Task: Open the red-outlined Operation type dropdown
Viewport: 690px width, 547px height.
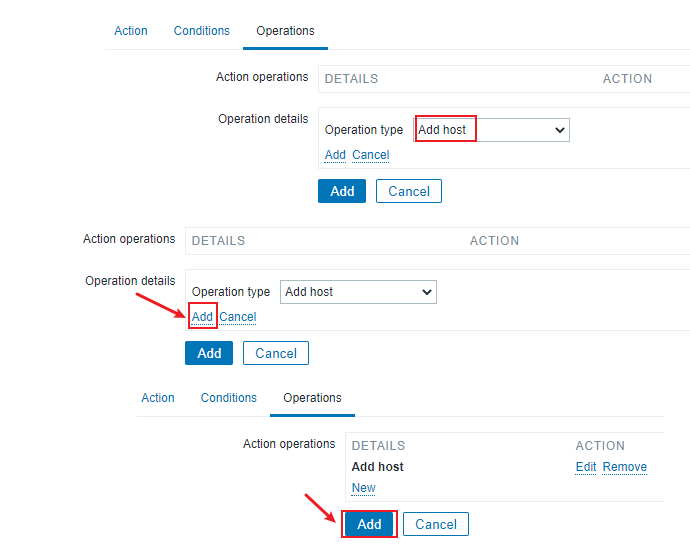Action: [x=491, y=130]
